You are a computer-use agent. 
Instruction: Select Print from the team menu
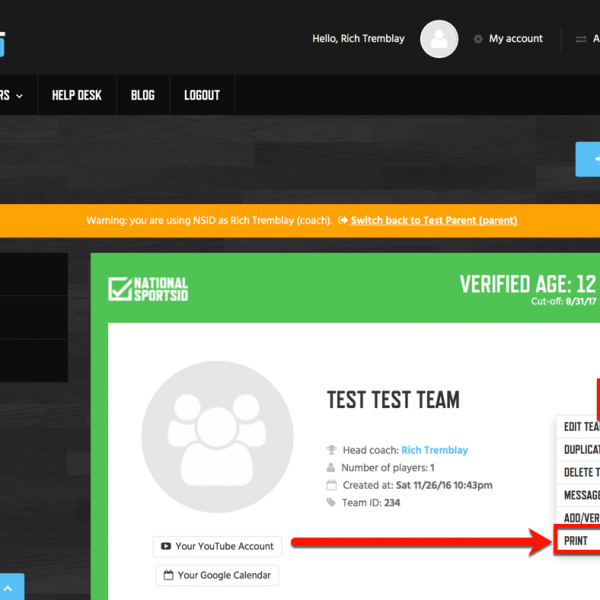tap(577, 541)
